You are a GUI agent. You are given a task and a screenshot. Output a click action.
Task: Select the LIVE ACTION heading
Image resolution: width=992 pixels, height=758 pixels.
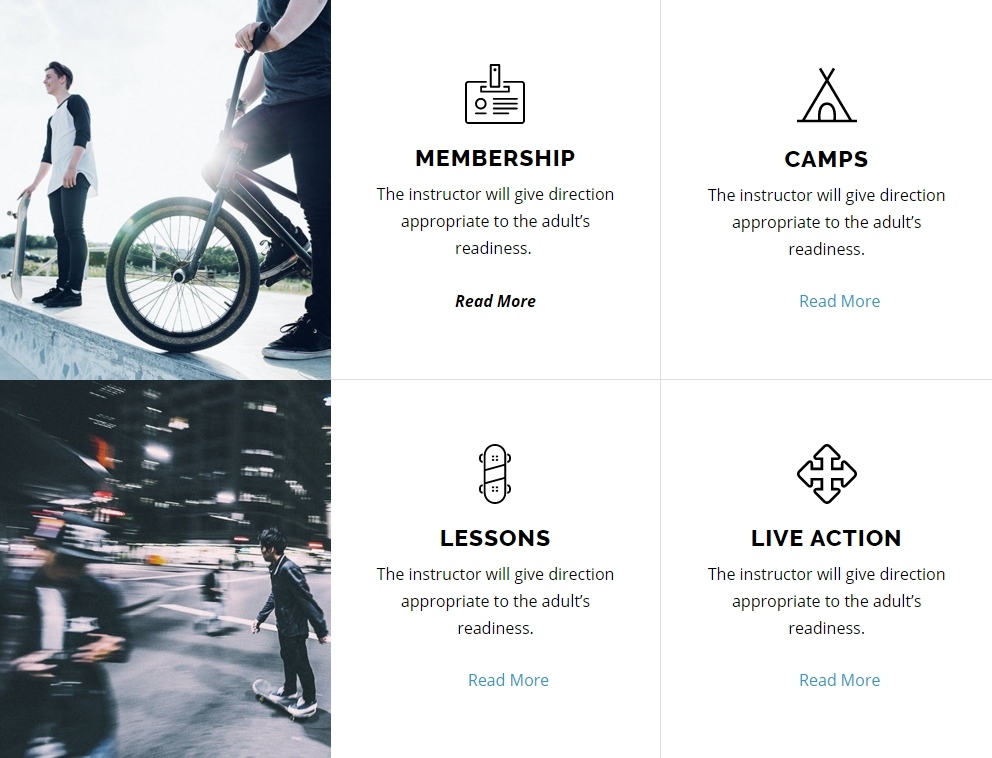pos(826,538)
